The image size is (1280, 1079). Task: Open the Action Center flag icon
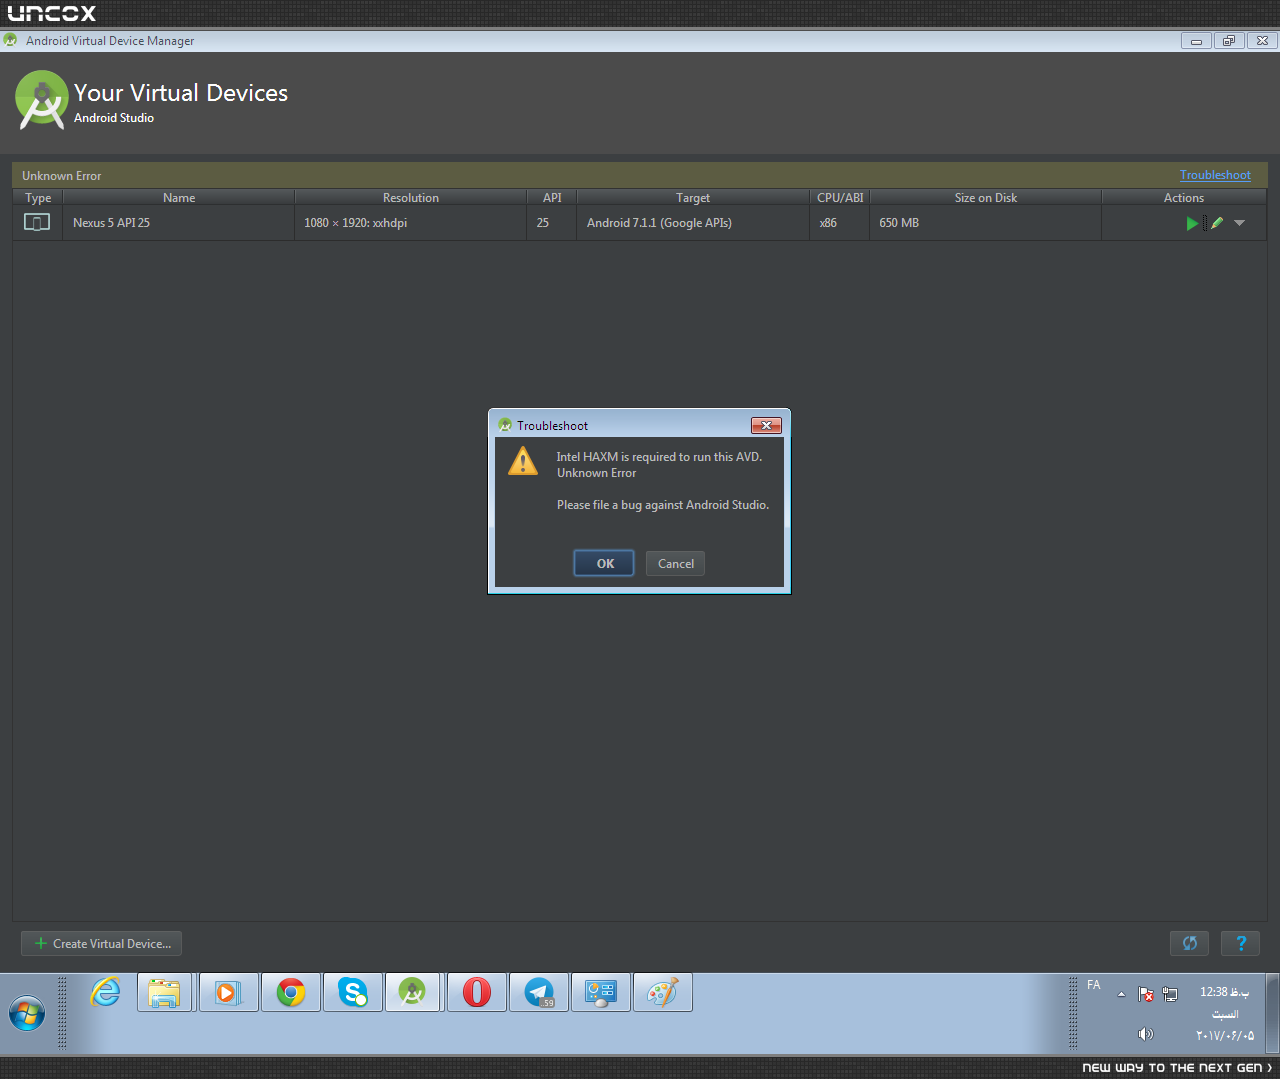point(1146,994)
